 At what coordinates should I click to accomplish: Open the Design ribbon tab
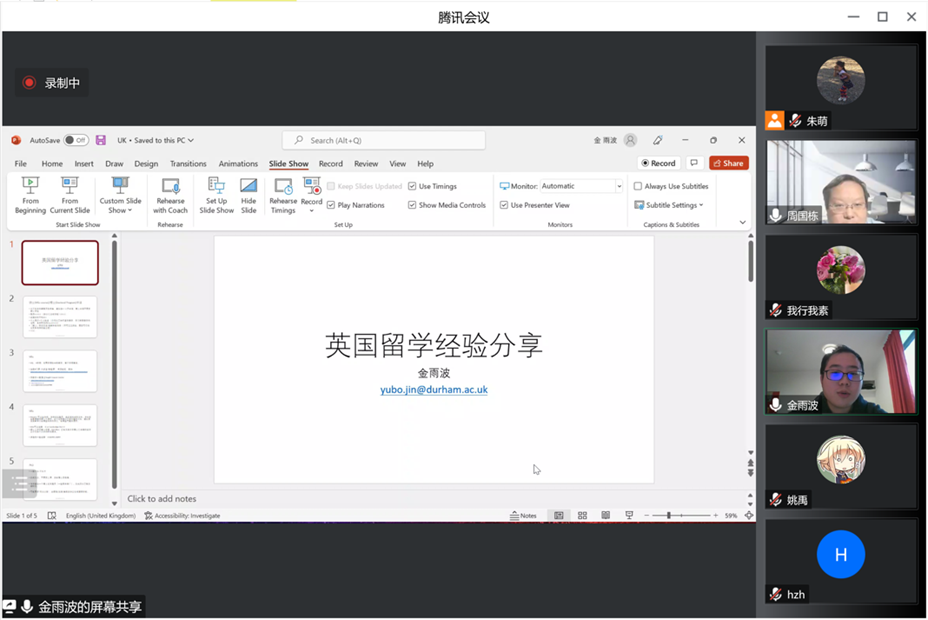(146, 164)
